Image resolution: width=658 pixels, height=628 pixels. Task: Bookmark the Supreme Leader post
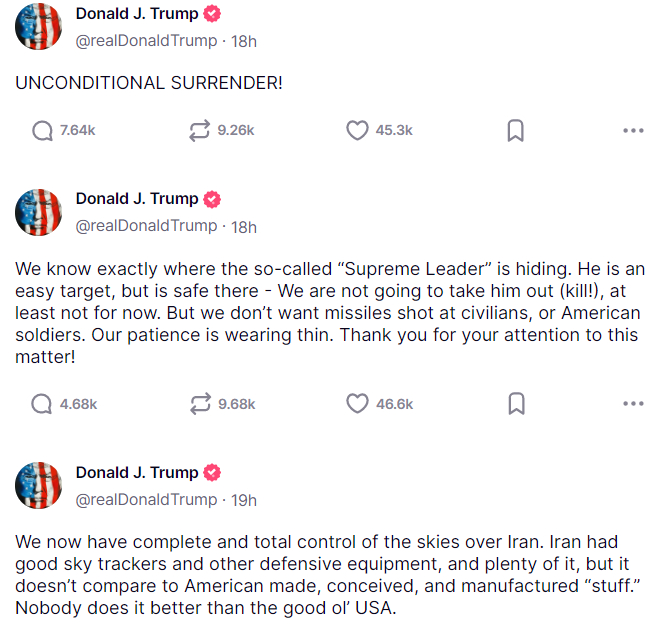(516, 404)
